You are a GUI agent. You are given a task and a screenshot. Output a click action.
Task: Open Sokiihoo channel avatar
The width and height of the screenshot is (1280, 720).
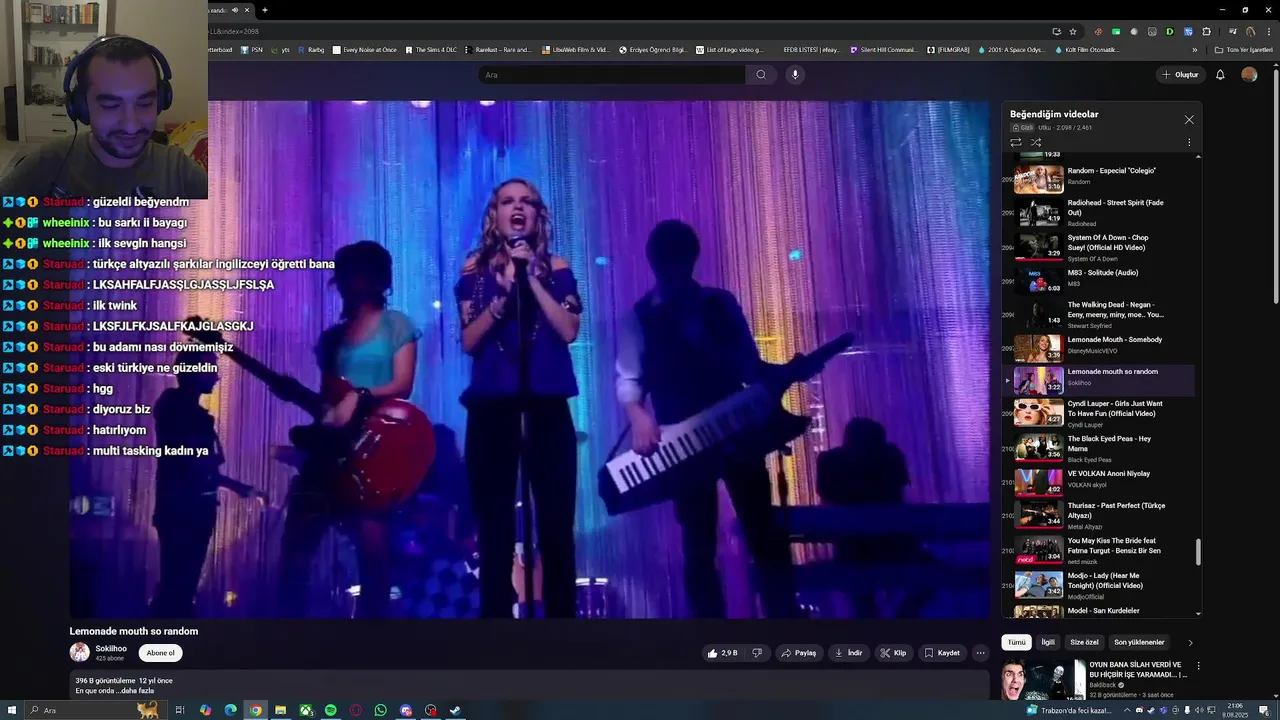pos(79,653)
